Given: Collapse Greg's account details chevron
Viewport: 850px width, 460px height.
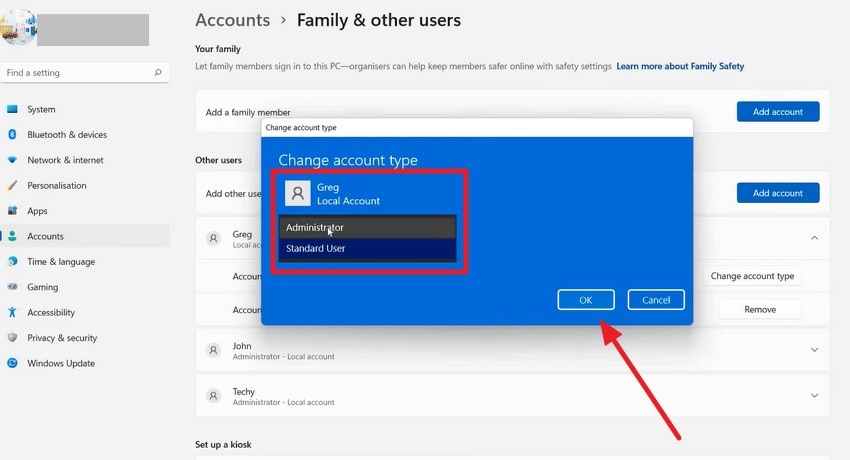Looking at the screenshot, I should pos(814,238).
